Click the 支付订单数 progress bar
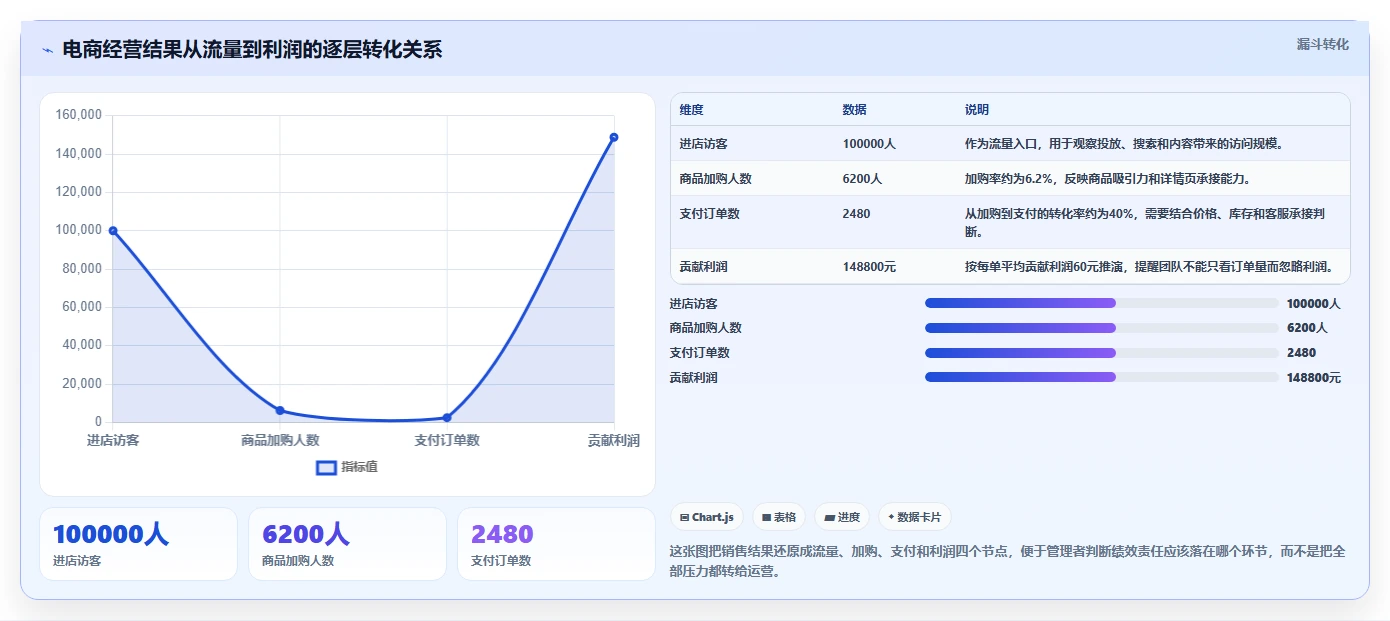The width and height of the screenshot is (1390, 621). [1102, 353]
